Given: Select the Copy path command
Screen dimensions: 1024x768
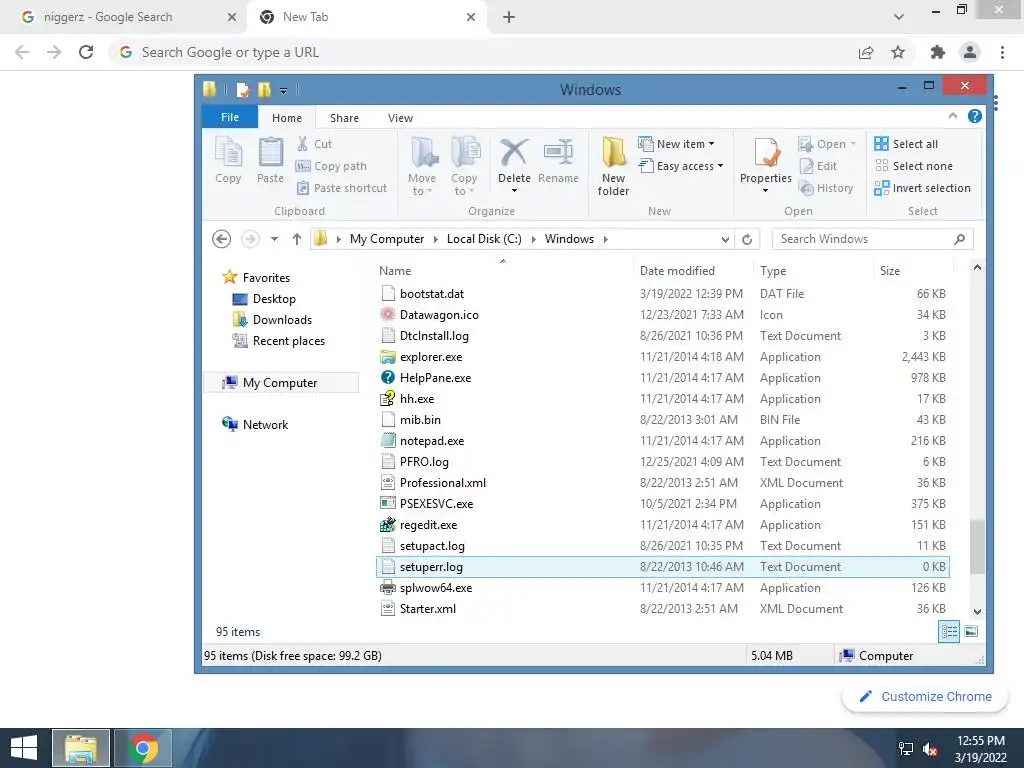Looking at the screenshot, I should [x=331, y=166].
